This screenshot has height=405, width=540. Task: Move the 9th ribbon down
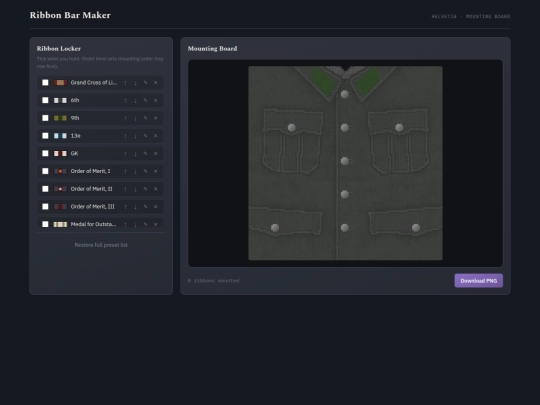(x=135, y=118)
